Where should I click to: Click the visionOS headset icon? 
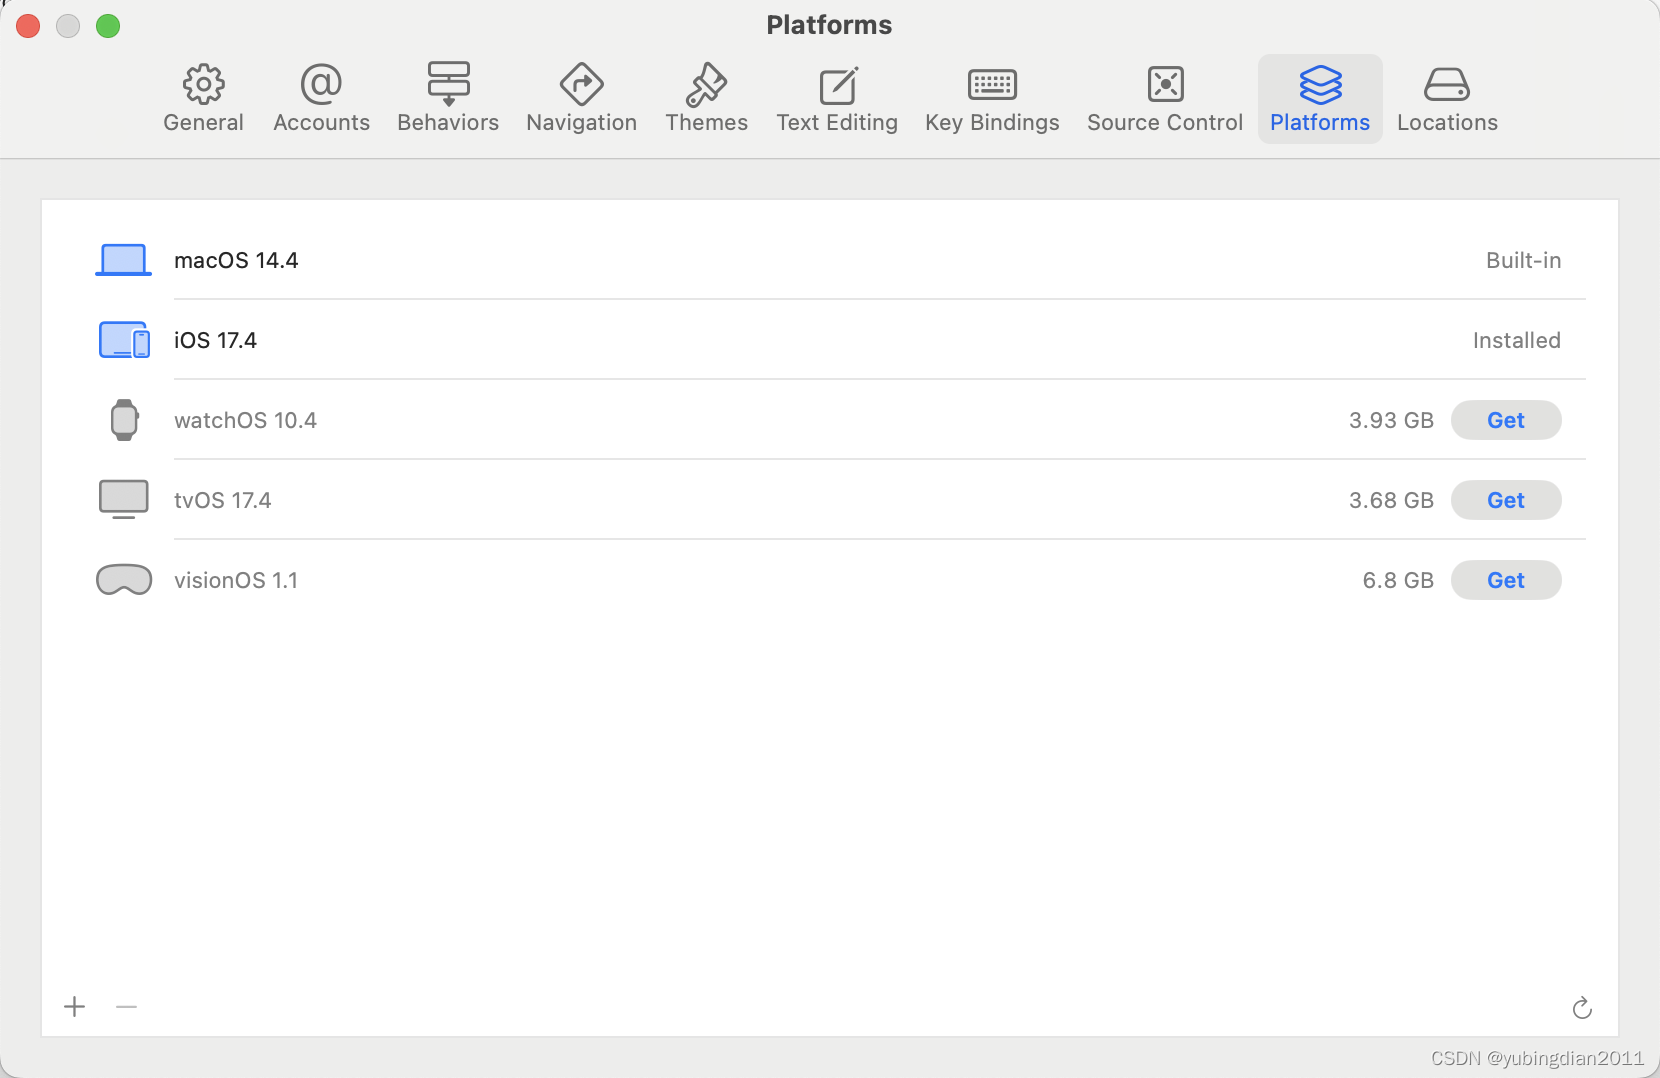124,580
